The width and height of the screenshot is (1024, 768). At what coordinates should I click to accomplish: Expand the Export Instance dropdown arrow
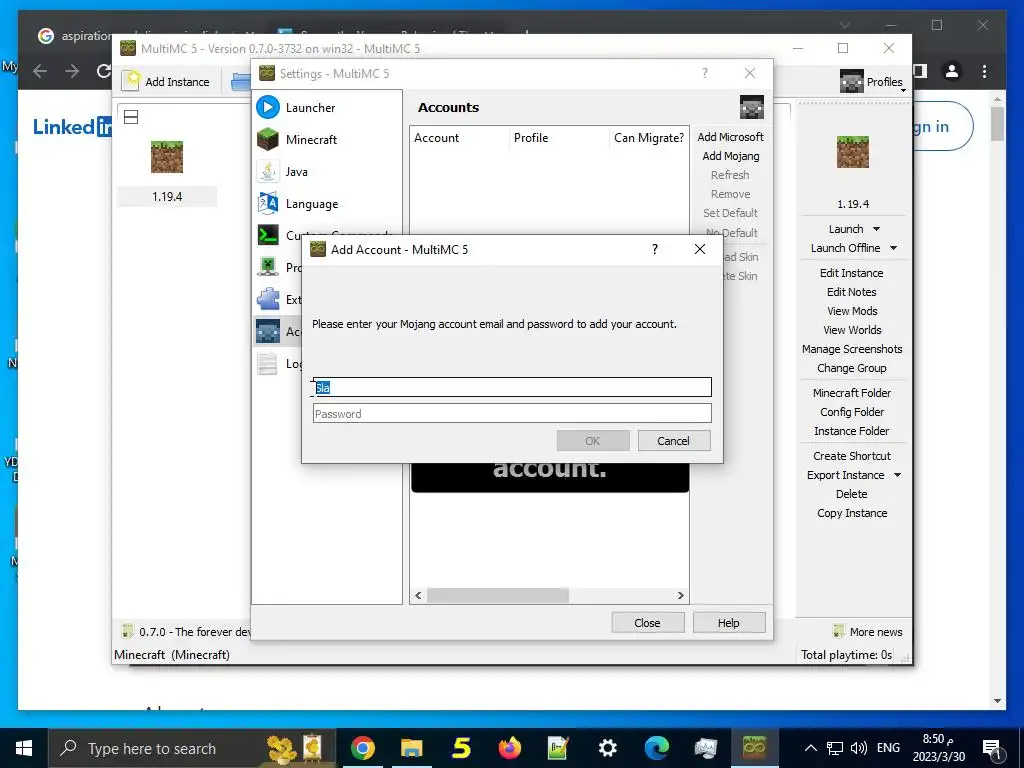[897, 475]
